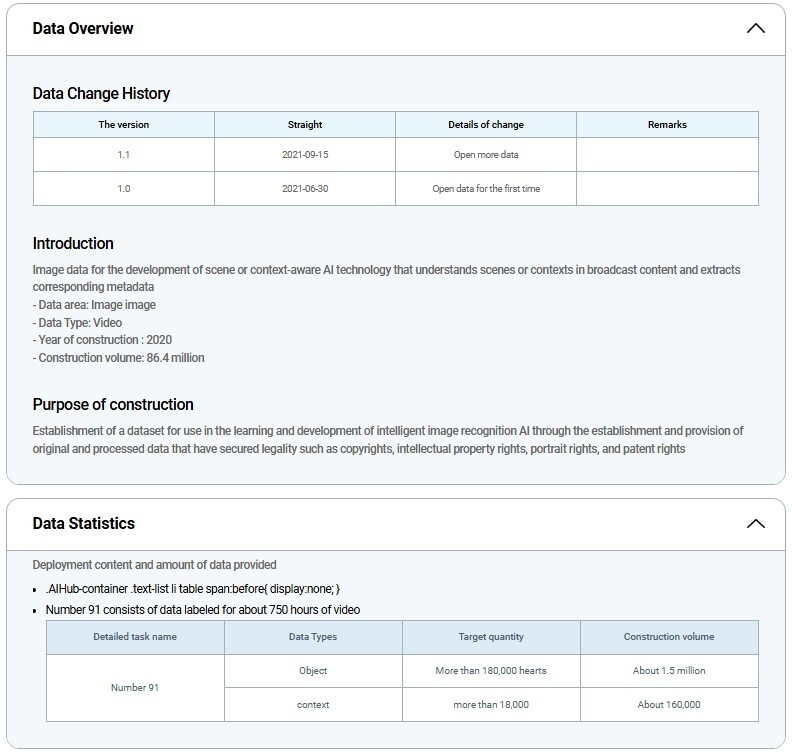Click the 2021-09-15 date cell
The height and width of the screenshot is (754, 792).
(305, 155)
